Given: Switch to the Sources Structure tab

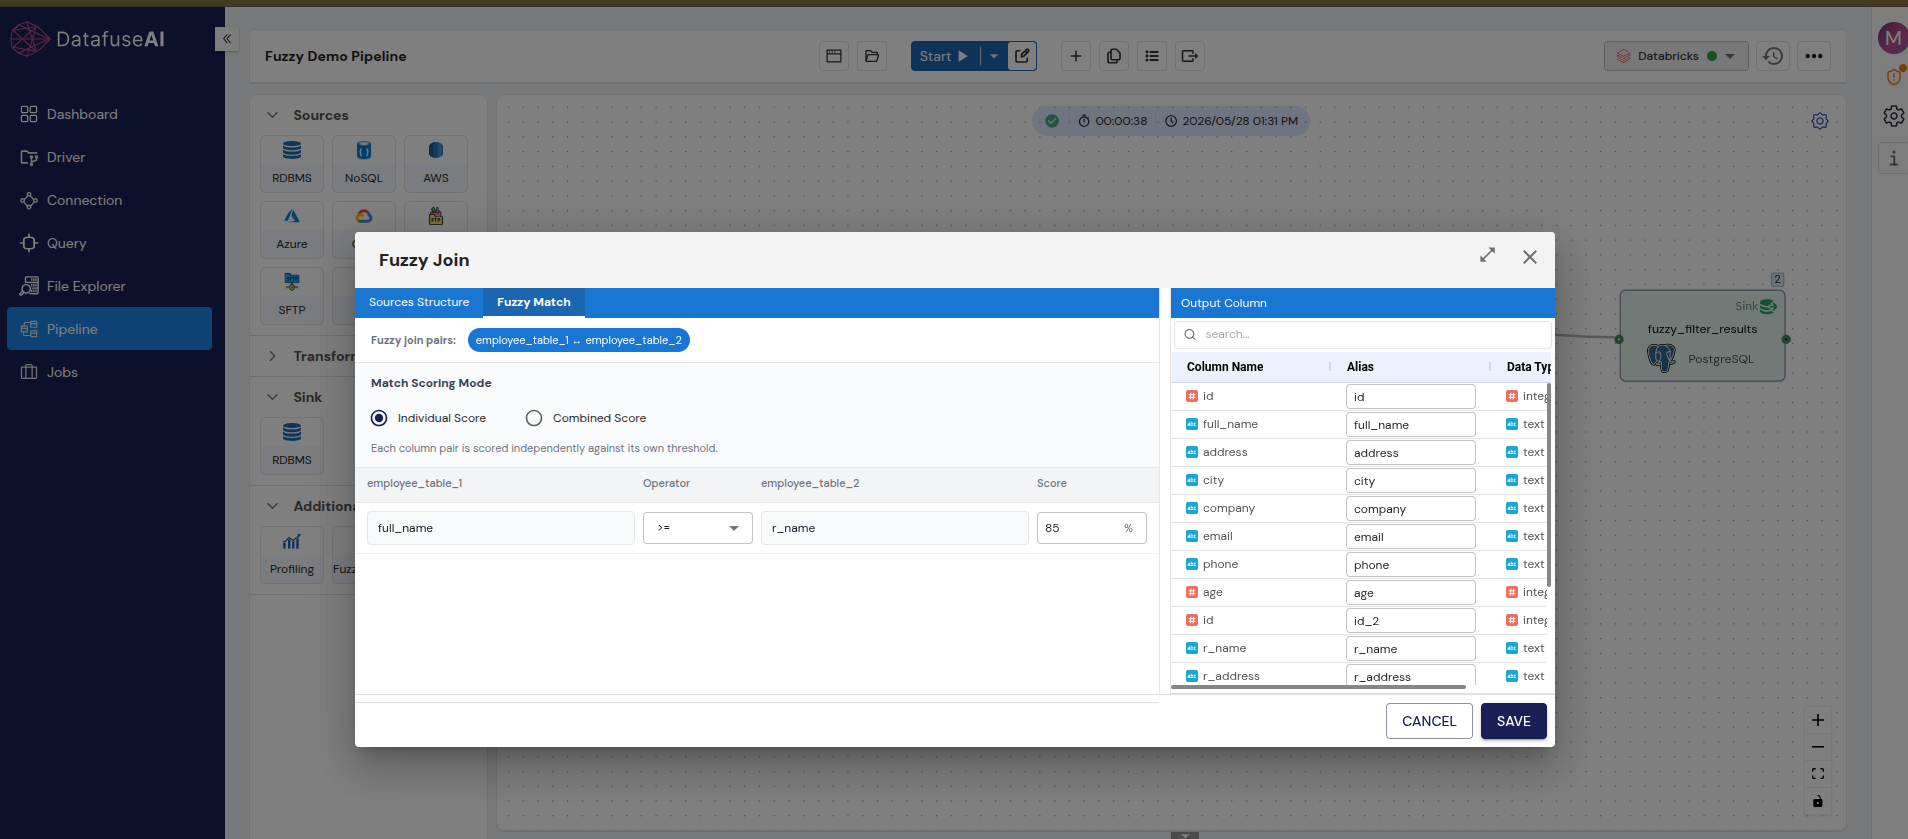Looking at the screenshot, I should [419, 302].
